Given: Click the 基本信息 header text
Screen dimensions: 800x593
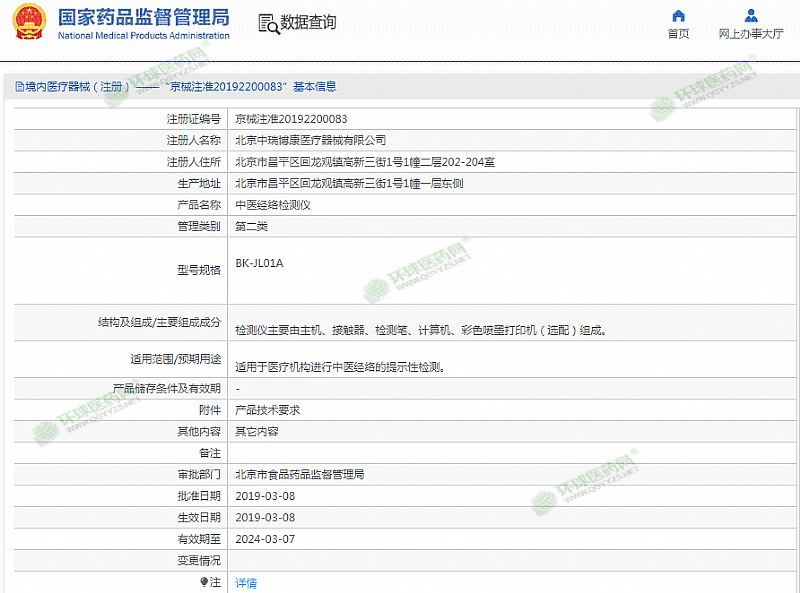Looking at the screenshot, I should [315, 87].
